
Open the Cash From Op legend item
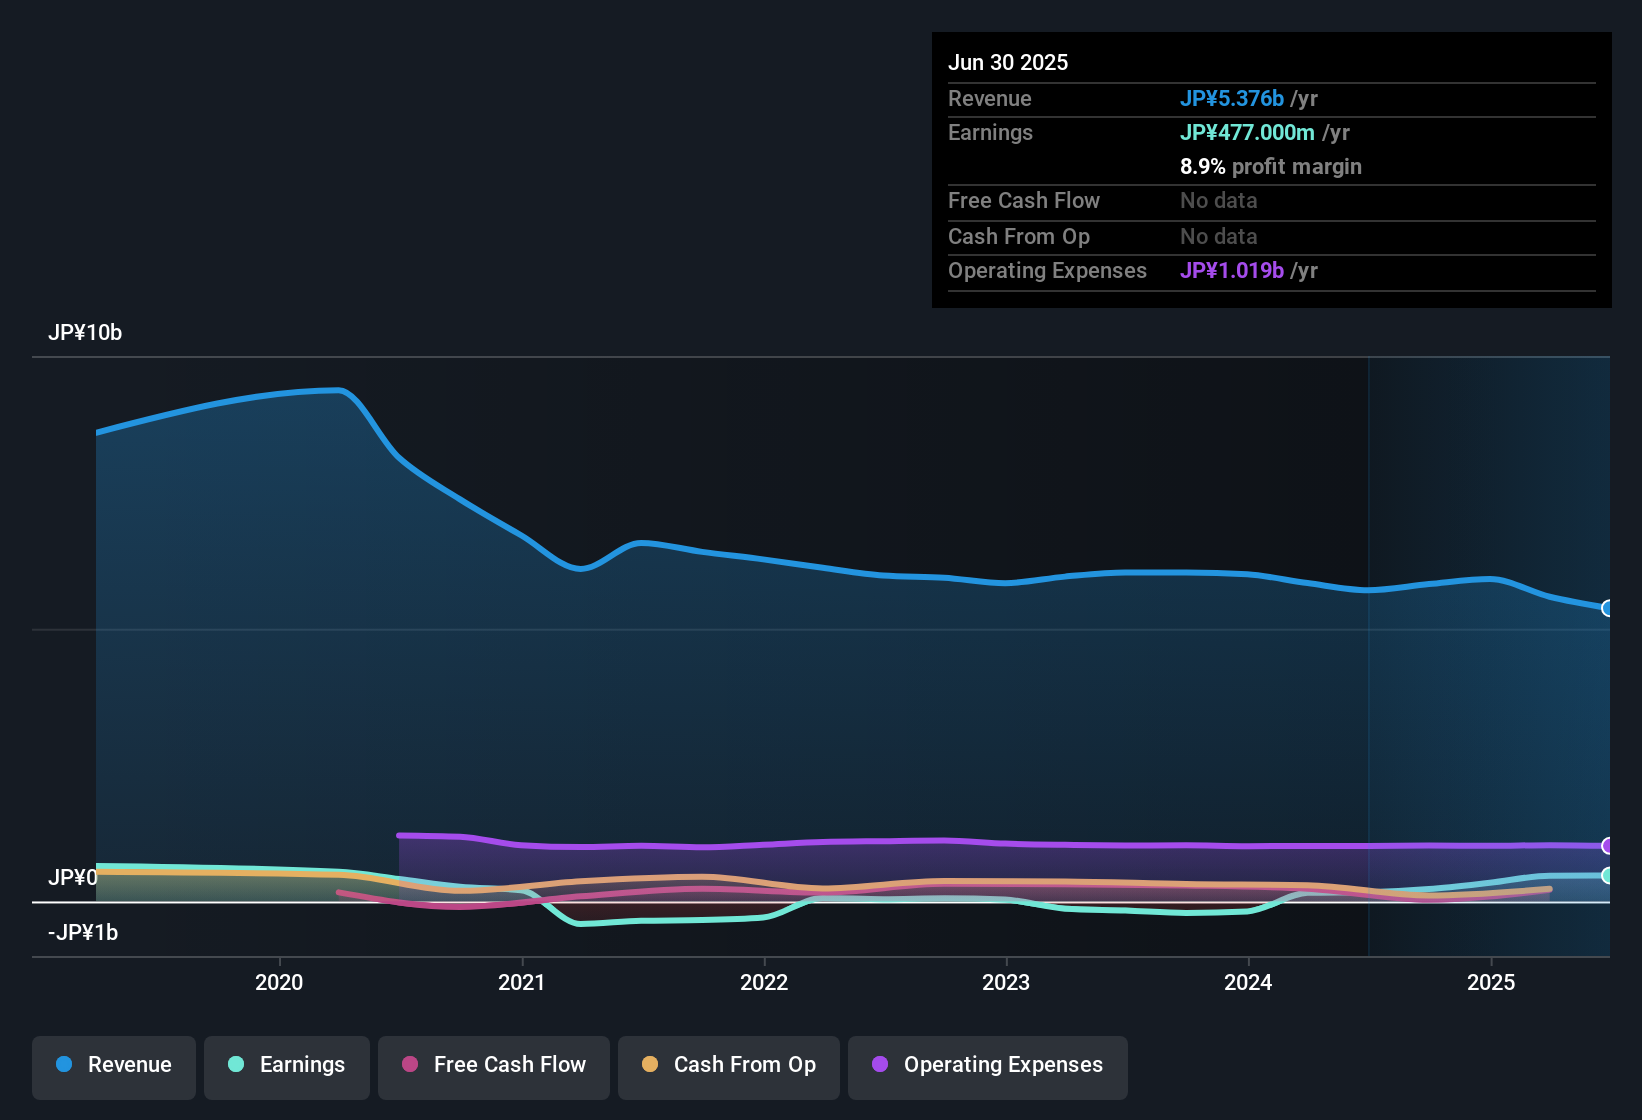tap(728, 1065)
